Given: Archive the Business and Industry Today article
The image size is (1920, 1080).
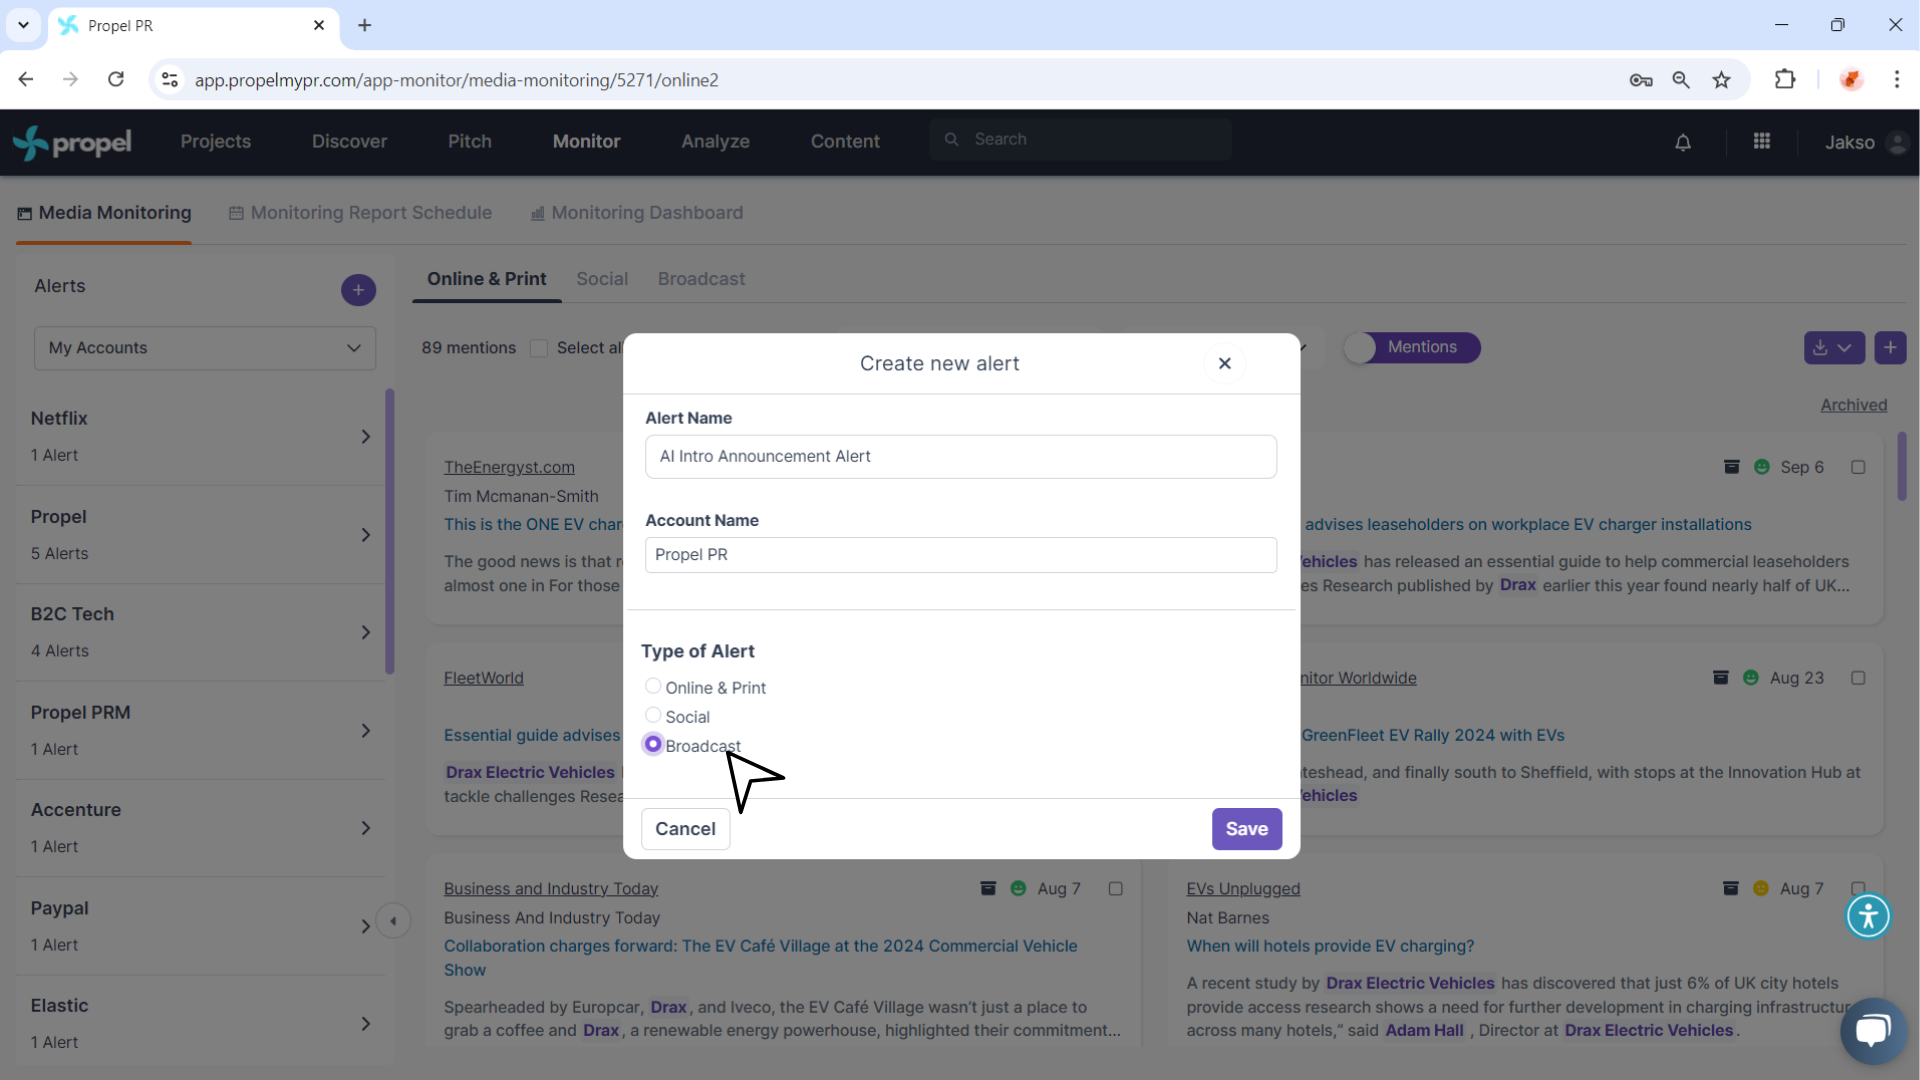Looking at the screenshot, I should (x=988, y=888).
